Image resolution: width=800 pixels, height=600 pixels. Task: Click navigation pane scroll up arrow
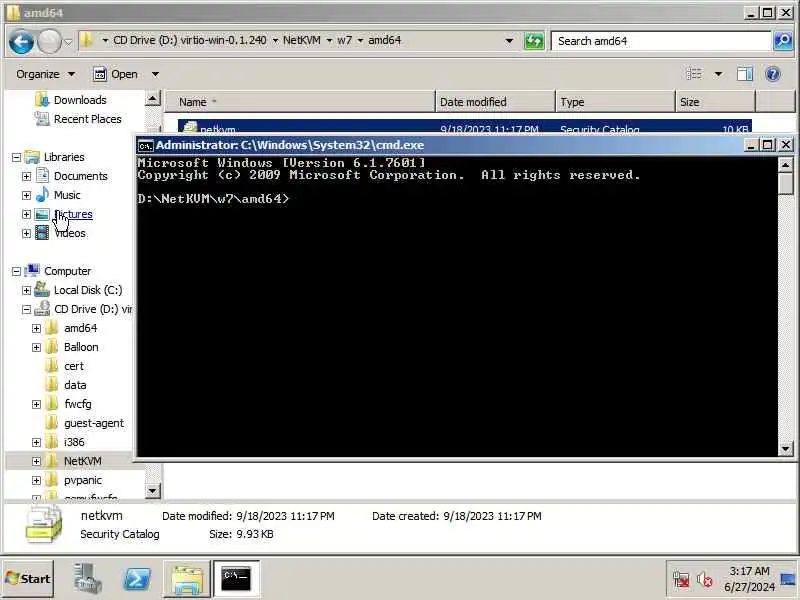153,98
